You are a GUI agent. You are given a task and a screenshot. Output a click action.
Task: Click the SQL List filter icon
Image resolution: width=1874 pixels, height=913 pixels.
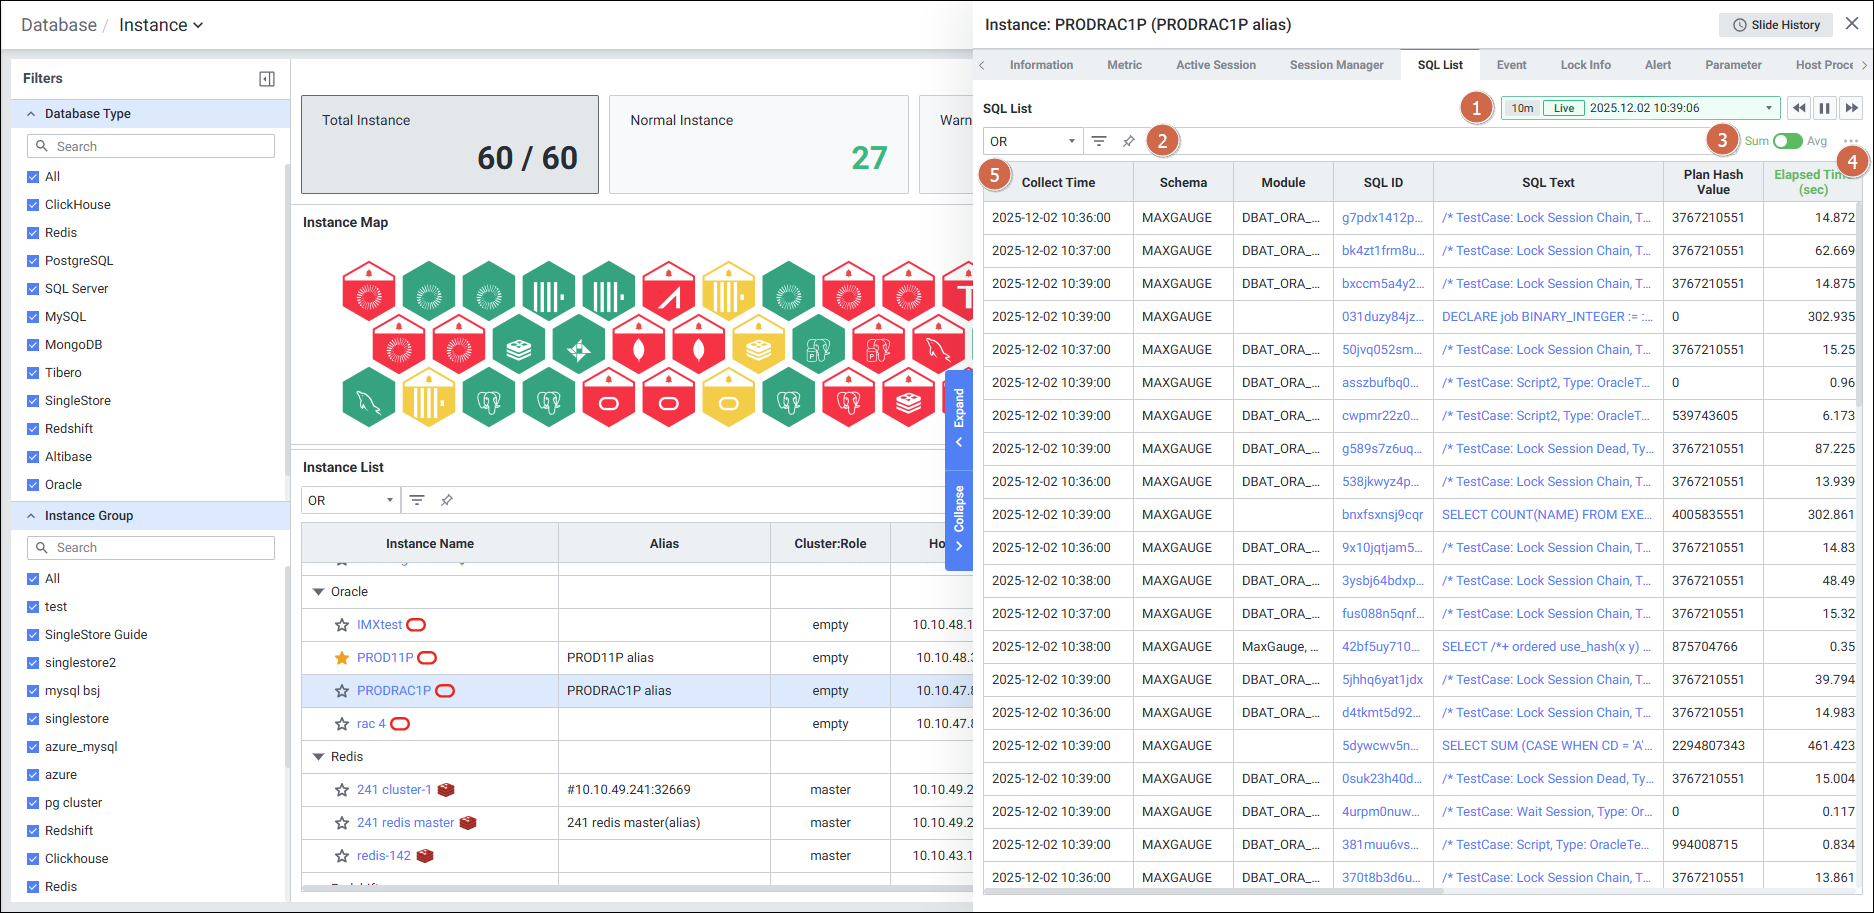(1098, 141)
